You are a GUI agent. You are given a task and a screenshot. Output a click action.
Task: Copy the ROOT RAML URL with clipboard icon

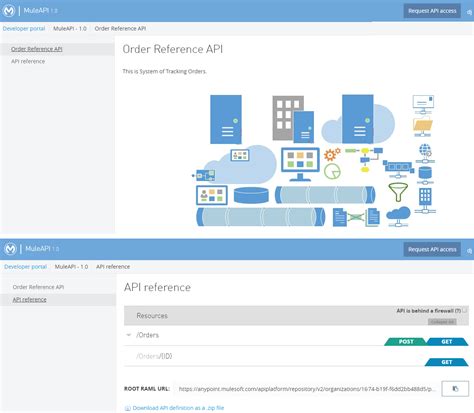point(455,388)
